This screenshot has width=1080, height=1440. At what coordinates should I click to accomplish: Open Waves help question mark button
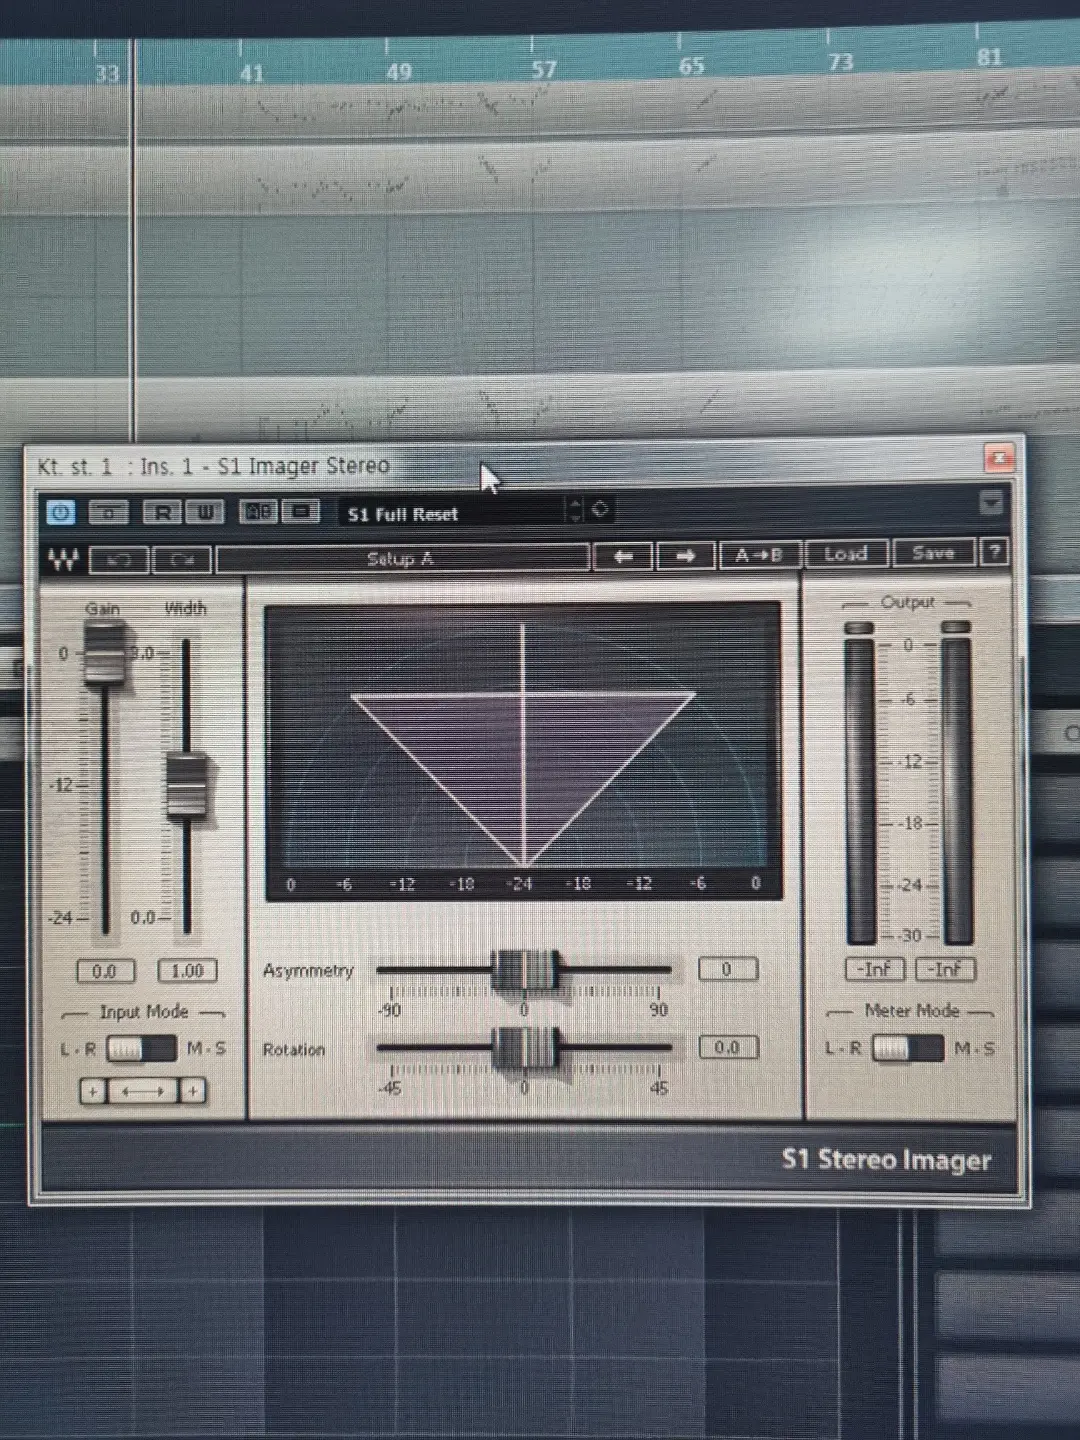tap(994, 552)
